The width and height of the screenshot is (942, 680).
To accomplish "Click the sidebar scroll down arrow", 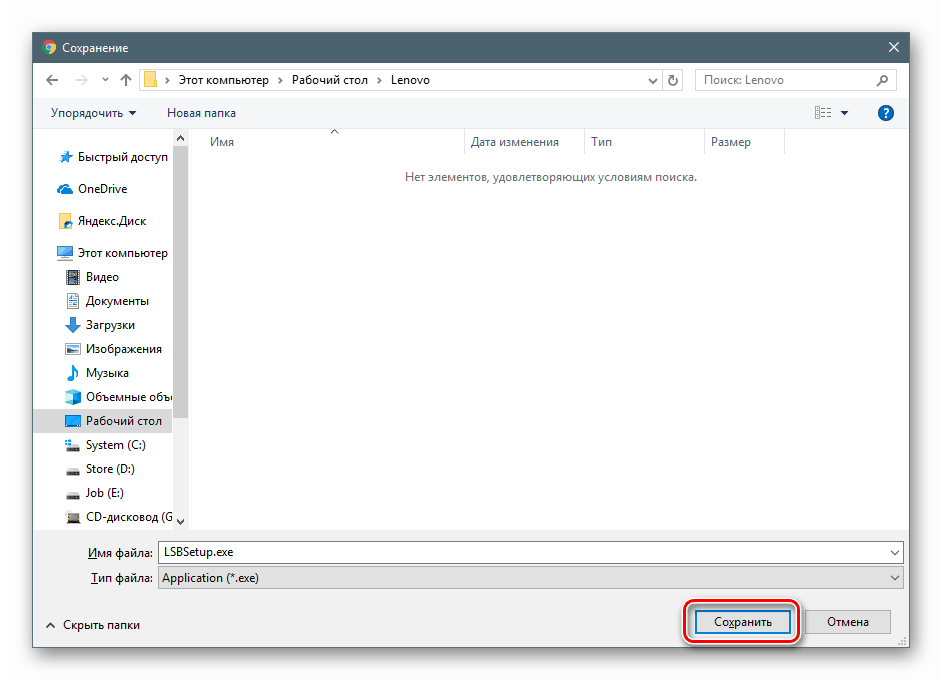I will [181, 522].
